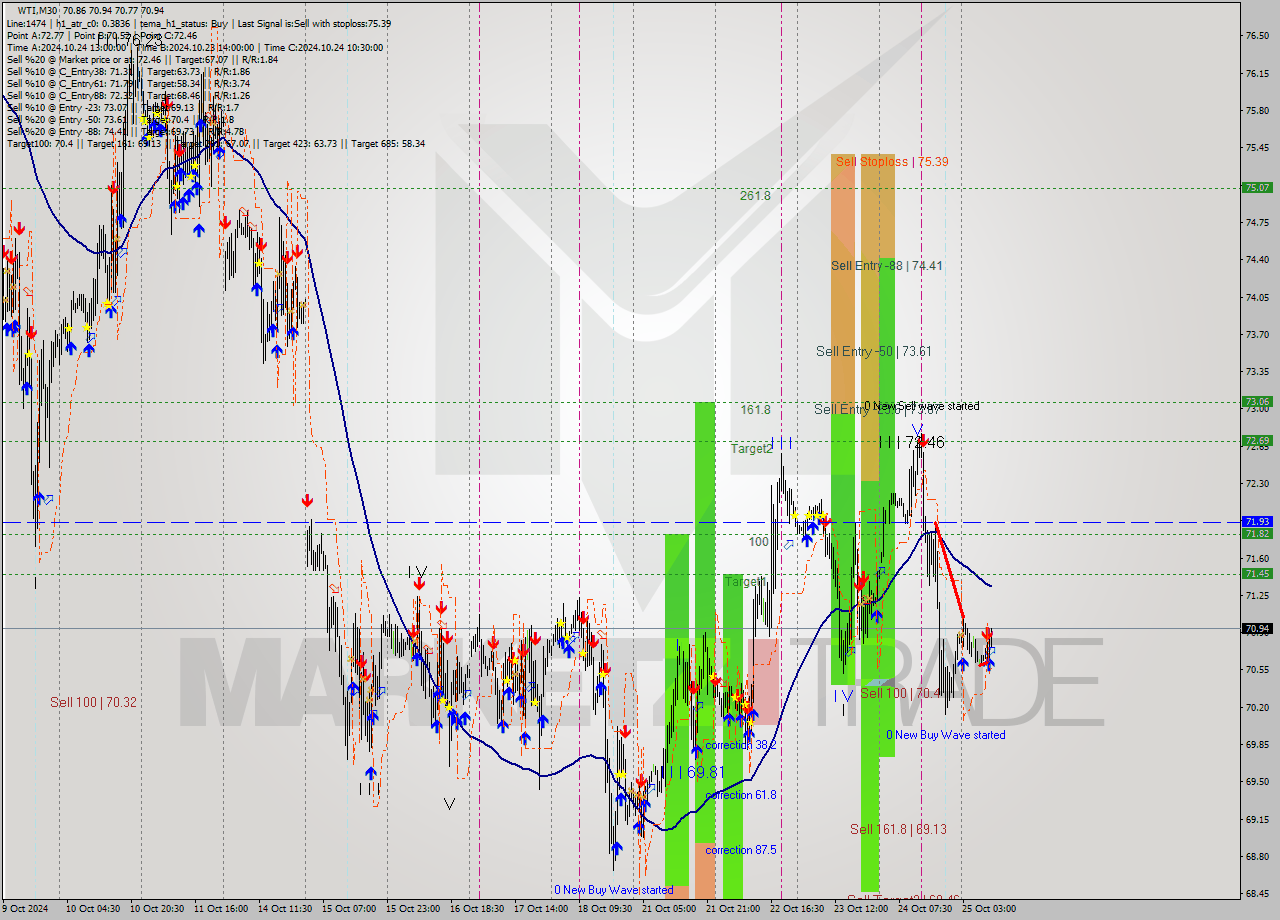
Task: Click the blue 71.93 price tag
Action: coord(1256,521)
